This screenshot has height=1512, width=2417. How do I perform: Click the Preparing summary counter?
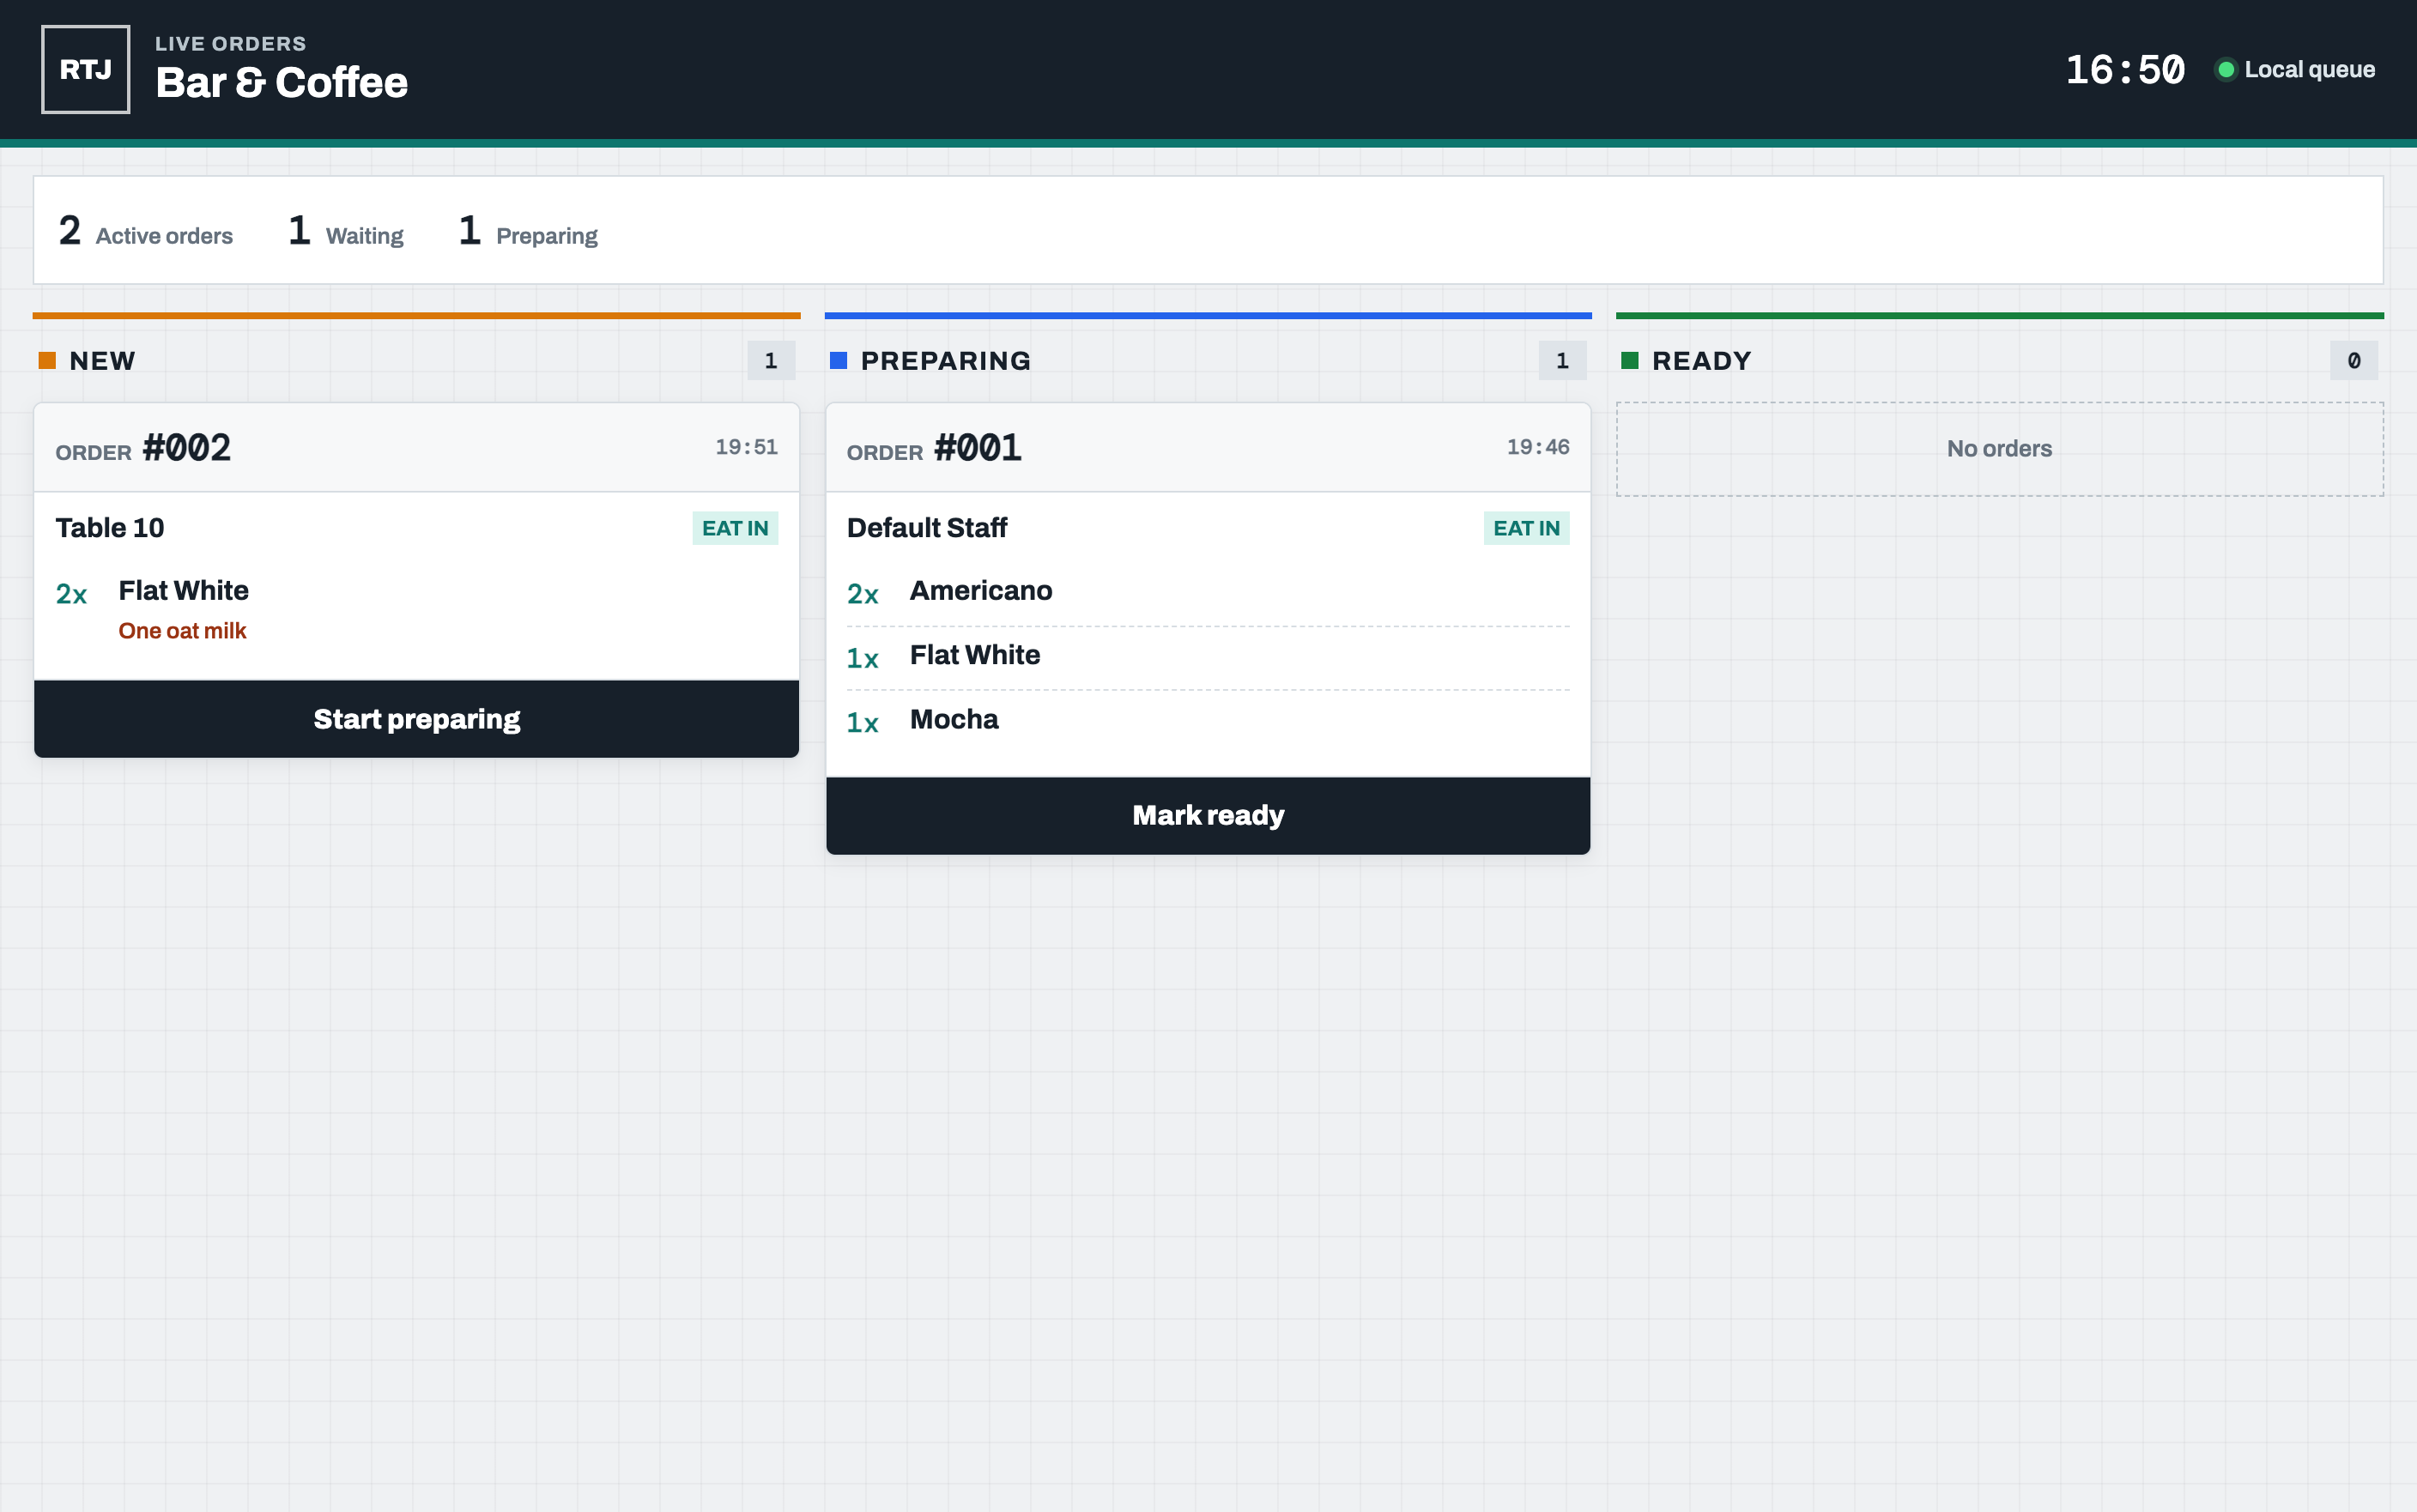tap(528, 232)
